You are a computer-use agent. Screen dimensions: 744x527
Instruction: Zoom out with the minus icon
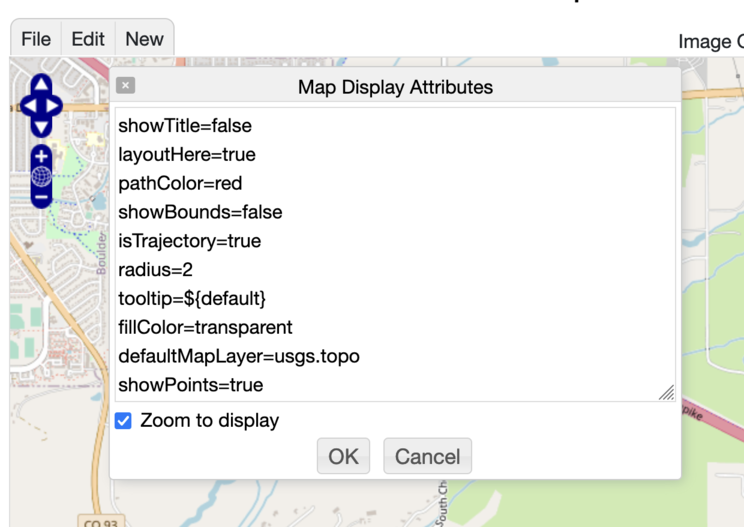pos(41,197)
